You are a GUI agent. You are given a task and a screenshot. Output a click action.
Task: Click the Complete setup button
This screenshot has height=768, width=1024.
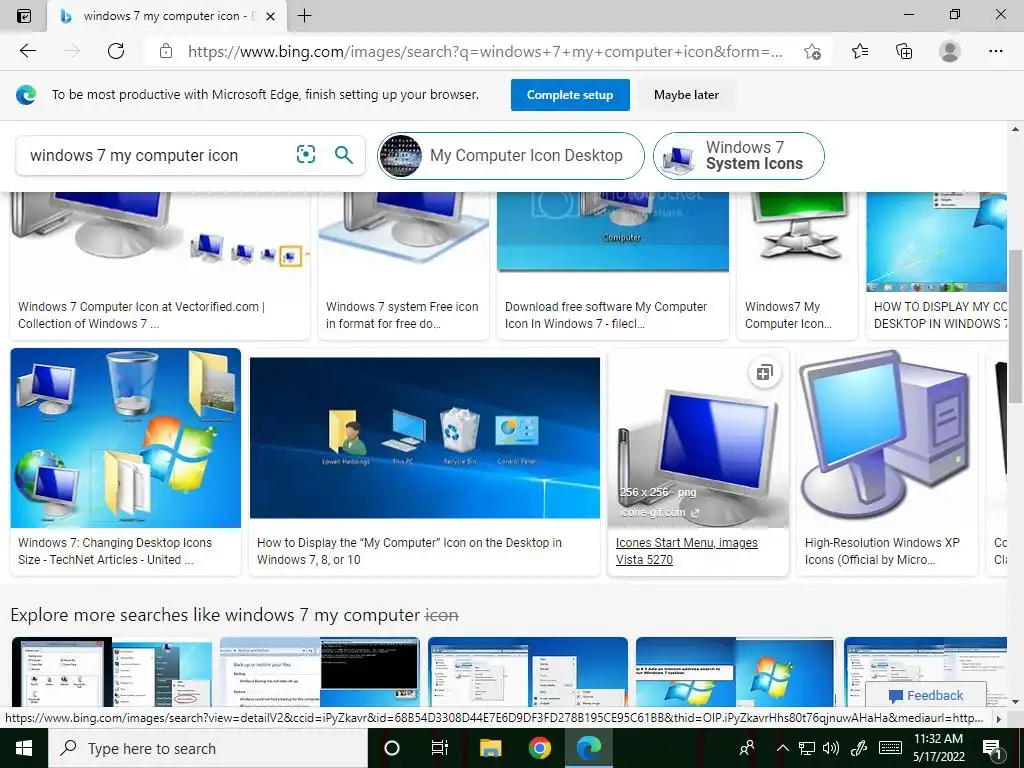[570, 95]
